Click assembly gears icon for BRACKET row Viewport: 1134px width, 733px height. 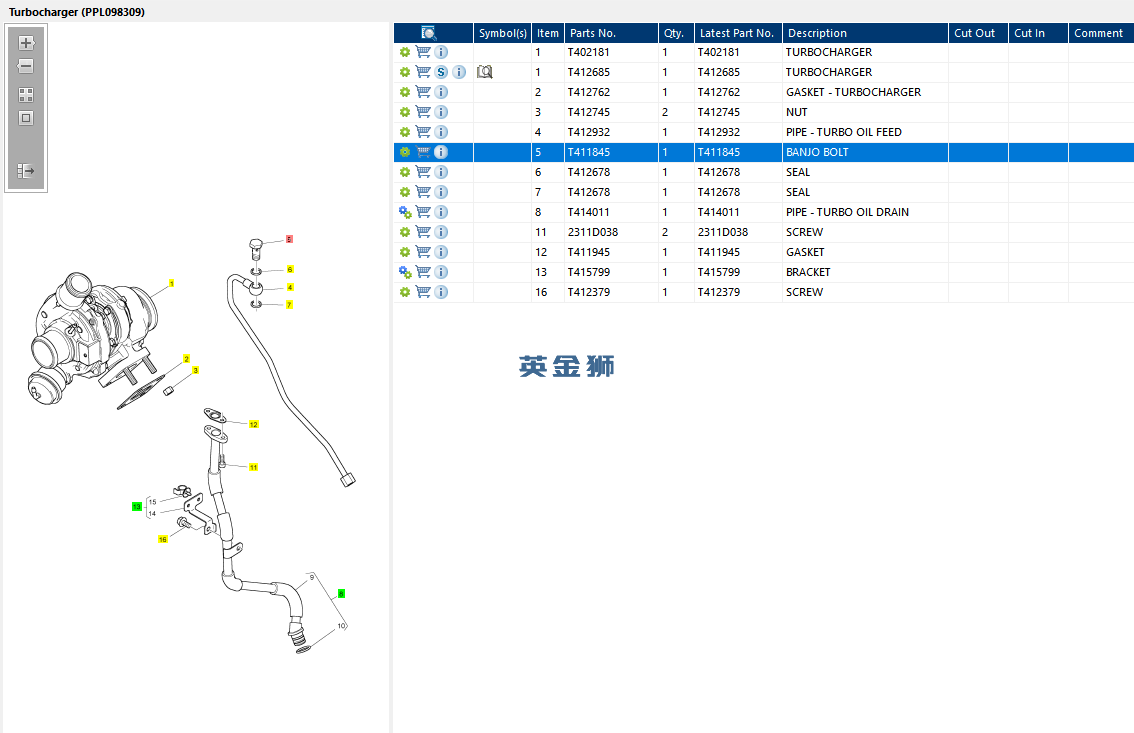click(x=405, y=272)
